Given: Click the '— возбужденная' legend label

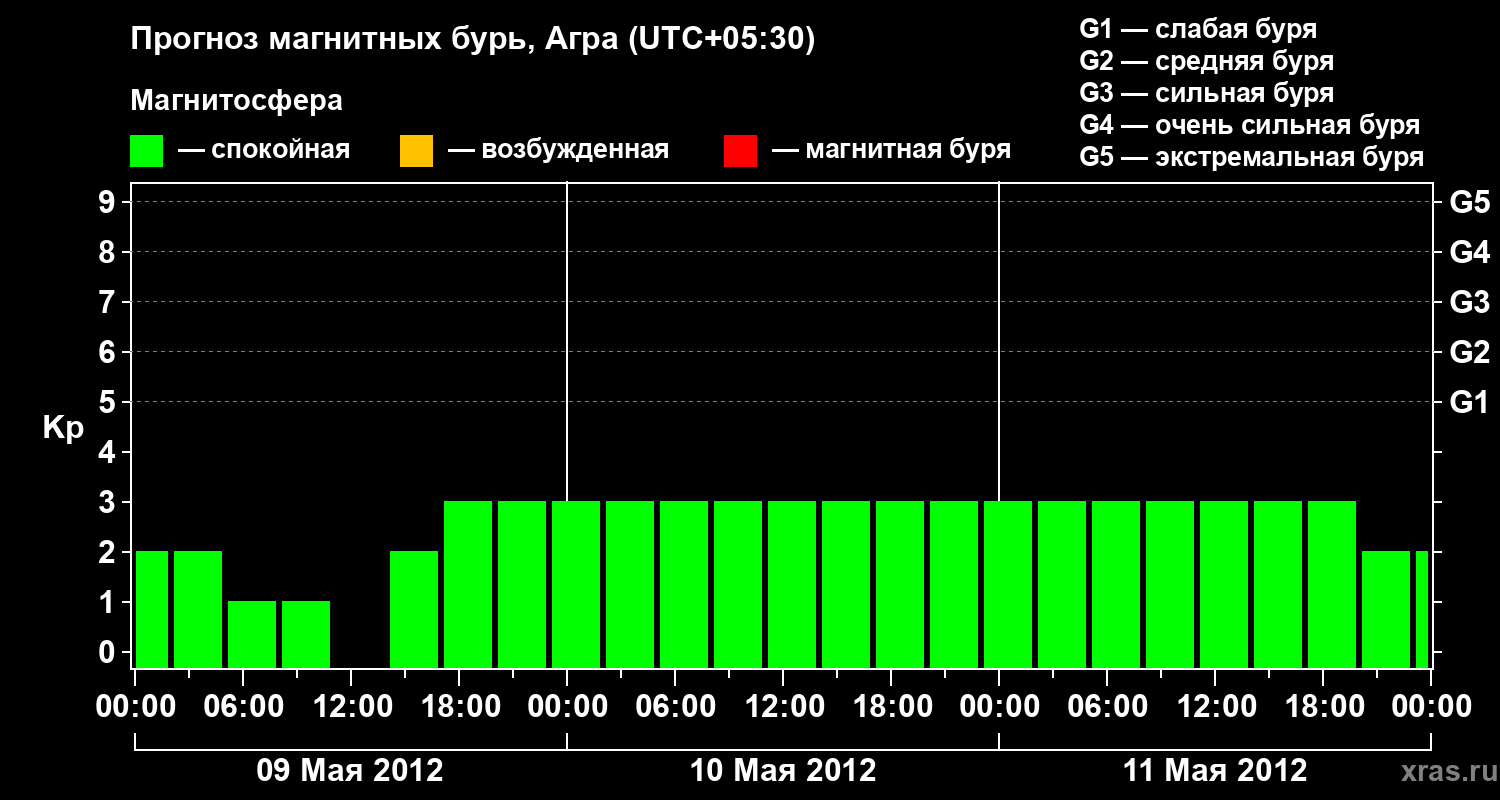Looking at the screenshot, I should (x=558, y=151).
